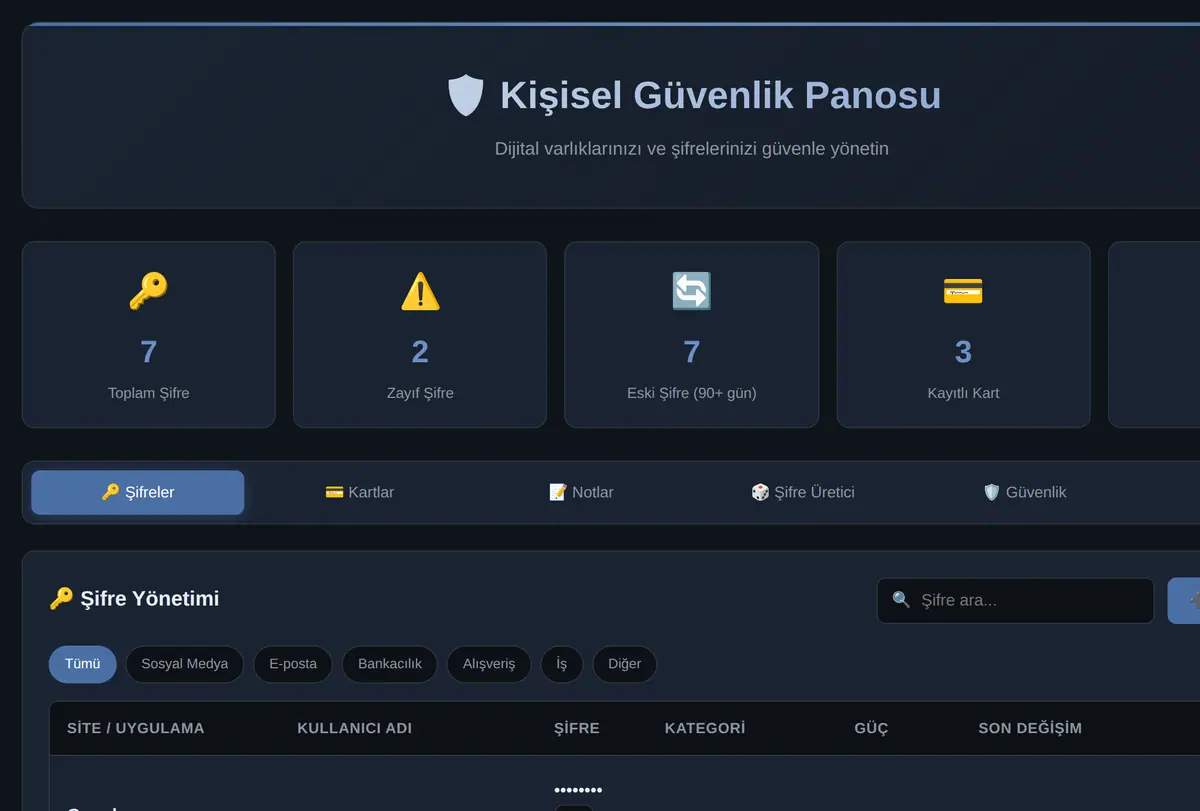Viewport: 1200px width, 811px height.
Task: Choose the Alışveriş filter chip
Action: coord(489,664)
